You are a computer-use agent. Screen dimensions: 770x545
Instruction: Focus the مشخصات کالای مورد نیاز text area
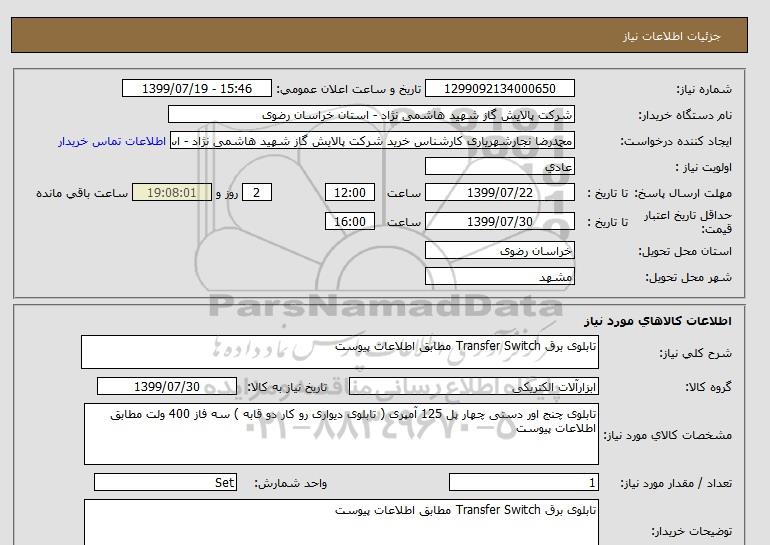click(340, 434)
